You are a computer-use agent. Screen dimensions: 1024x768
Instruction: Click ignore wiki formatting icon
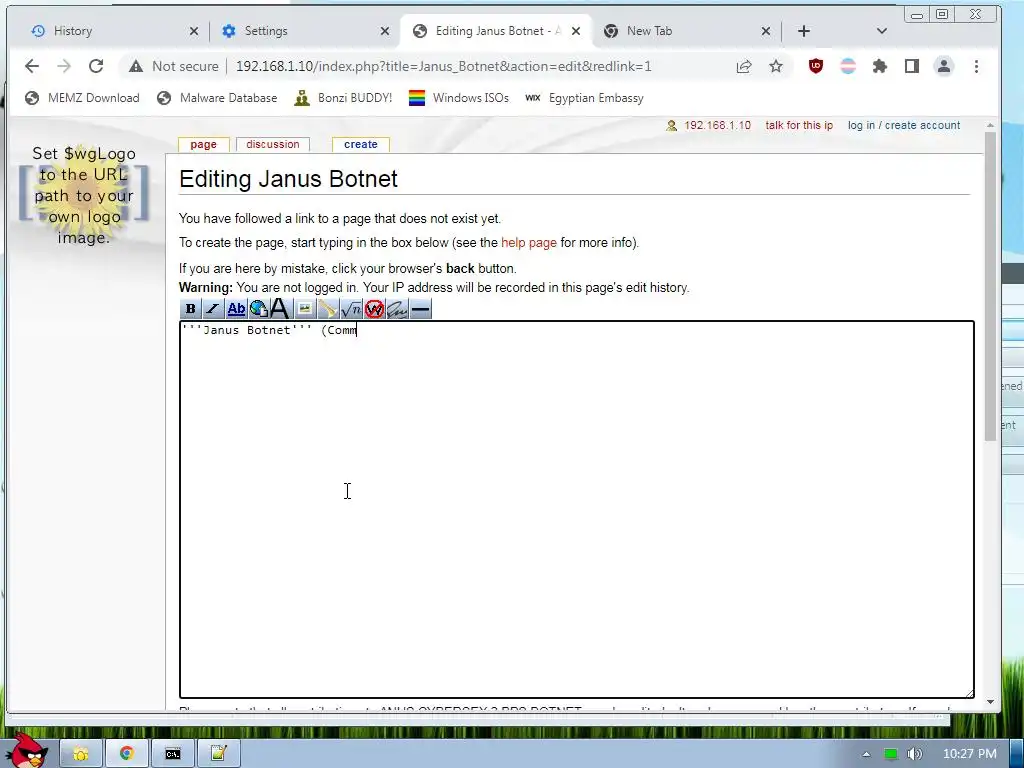[374, 309]
